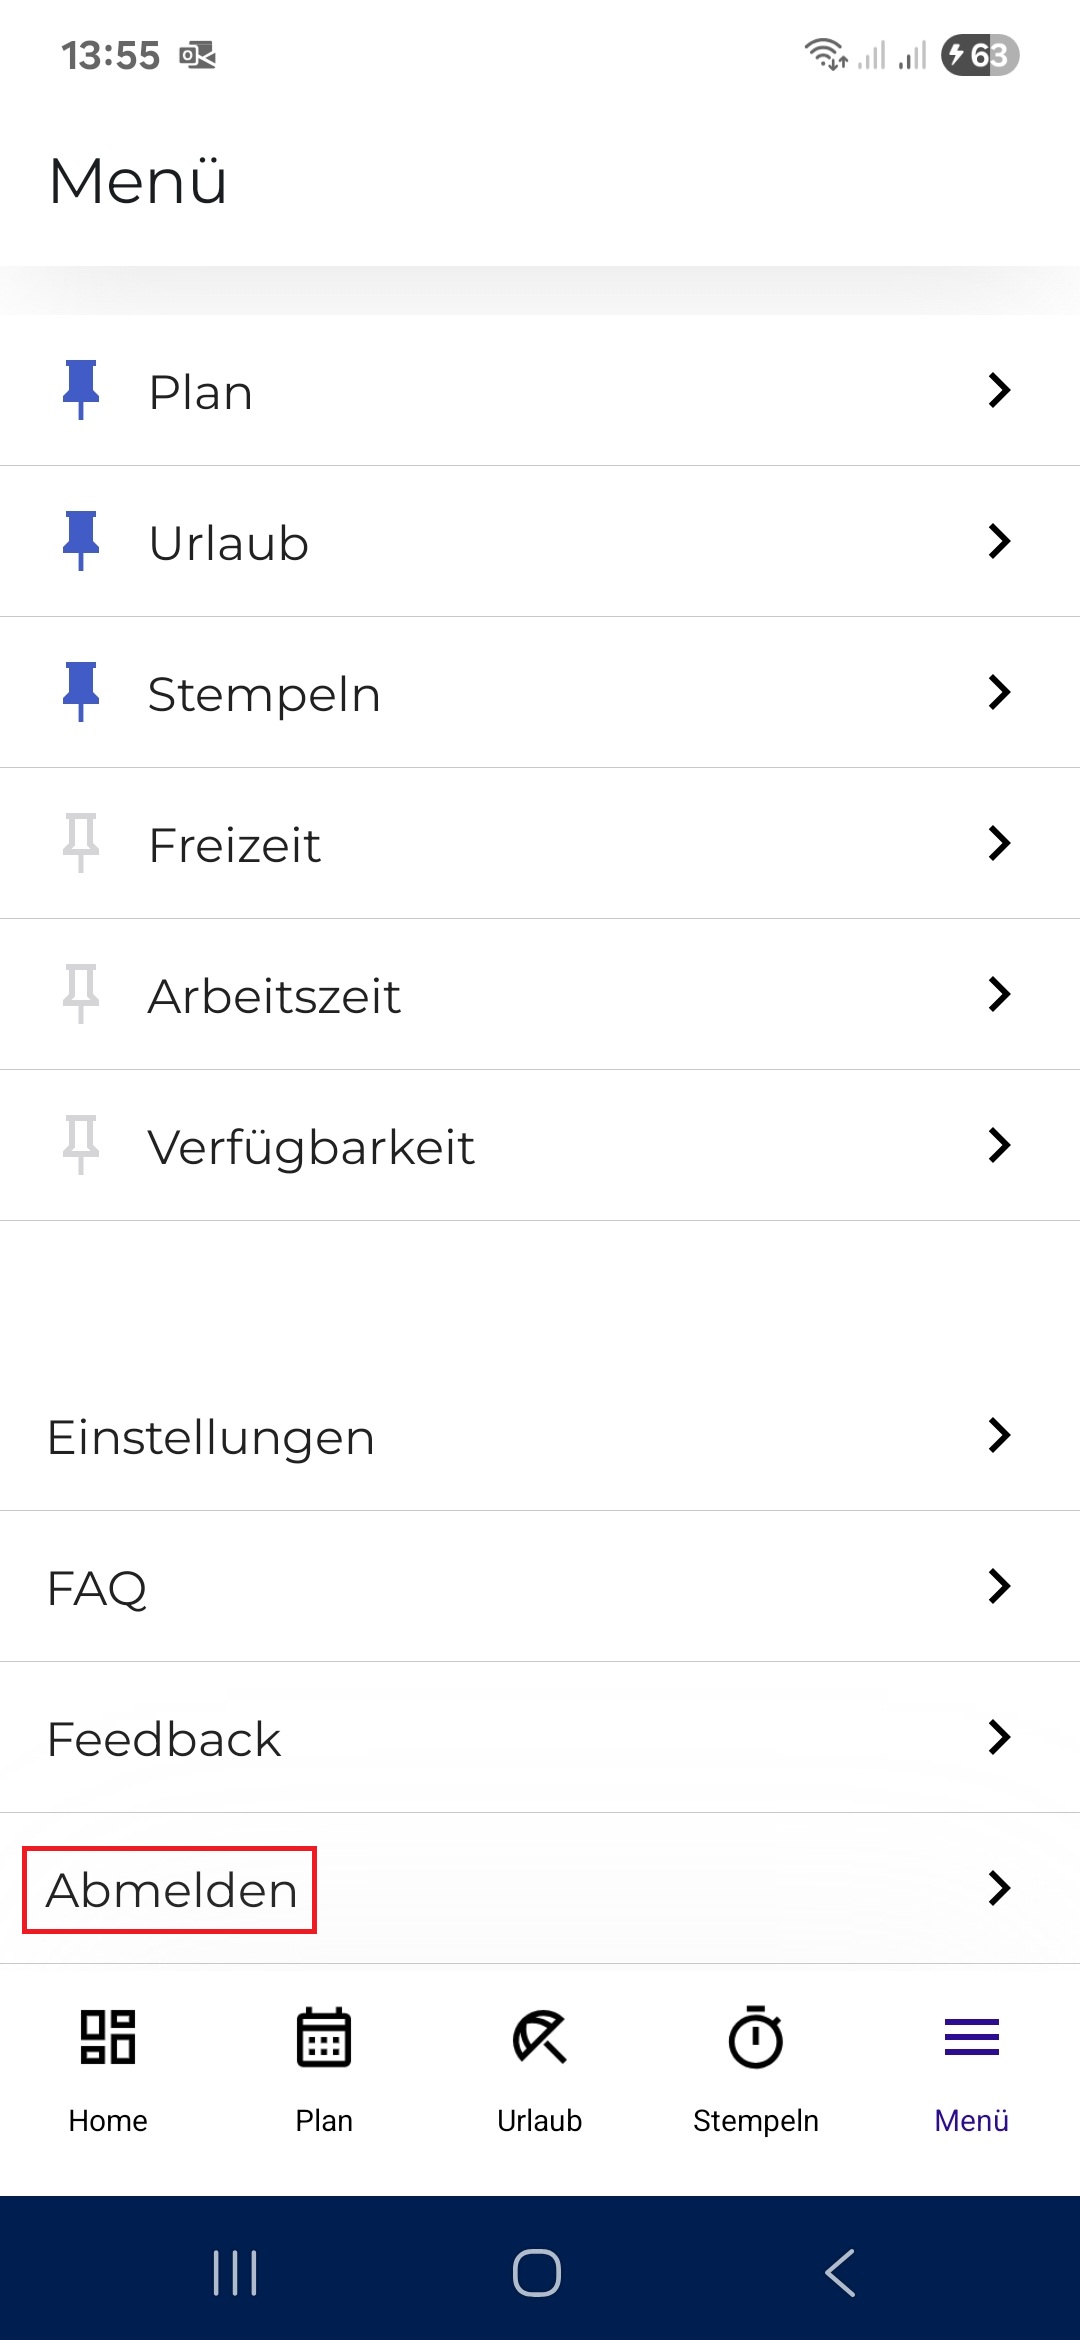Tap the Menü hamburger icon in bottom bar
This screenshot has width=1080, height=2340.
[972, 2037]
